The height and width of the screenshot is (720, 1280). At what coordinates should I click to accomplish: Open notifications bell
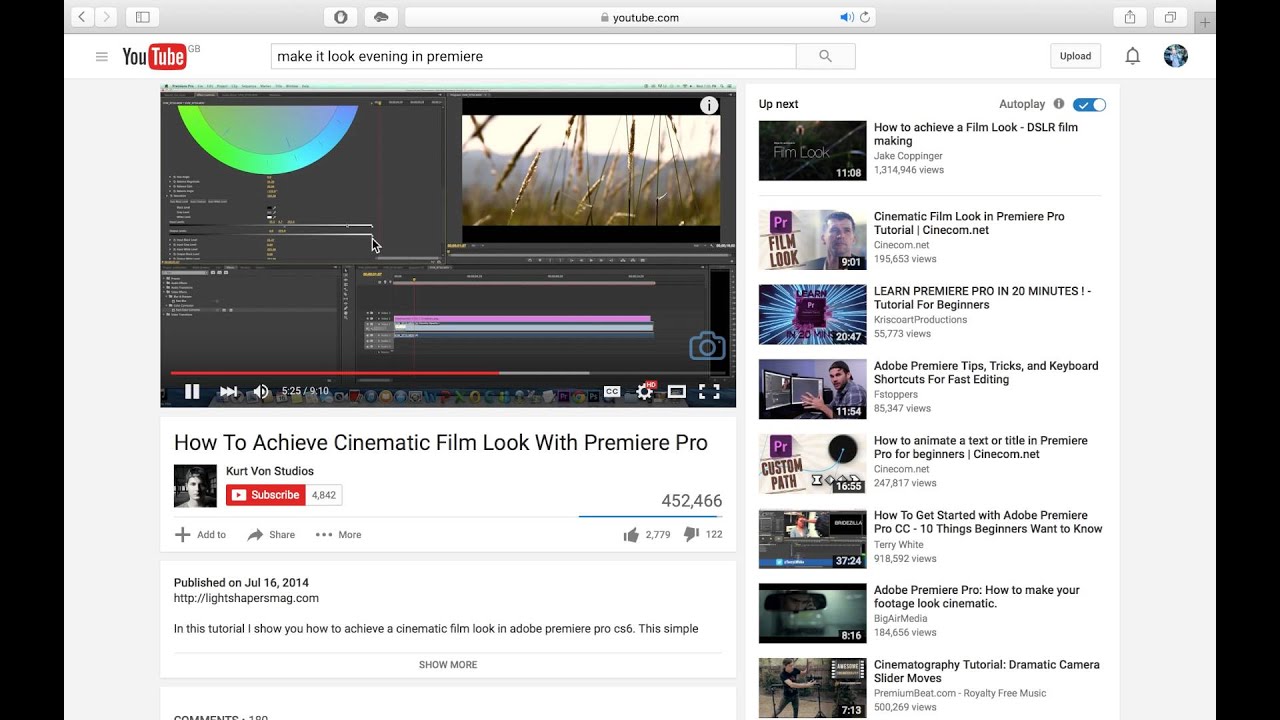(1132, 56)
